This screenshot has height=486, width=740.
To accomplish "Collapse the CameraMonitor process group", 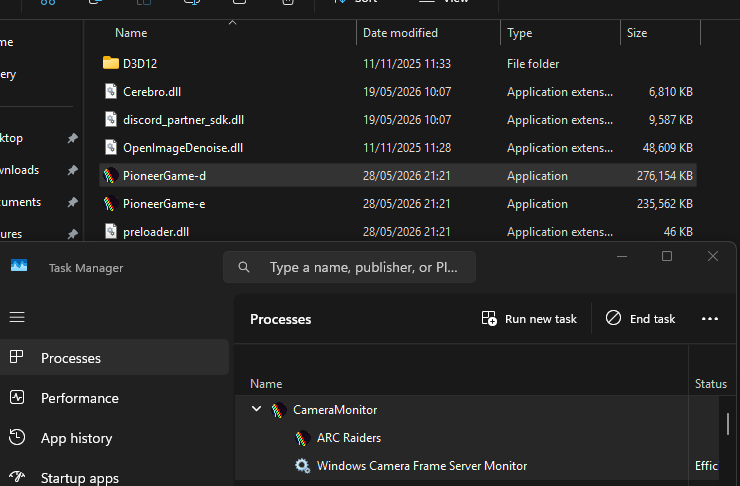I will (x=256, y=409).
